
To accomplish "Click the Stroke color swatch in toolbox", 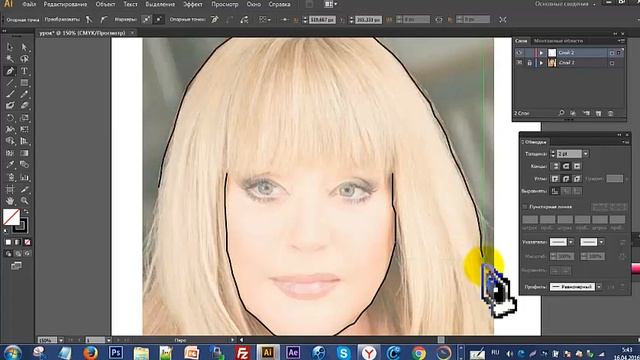I will click(20, 225).
